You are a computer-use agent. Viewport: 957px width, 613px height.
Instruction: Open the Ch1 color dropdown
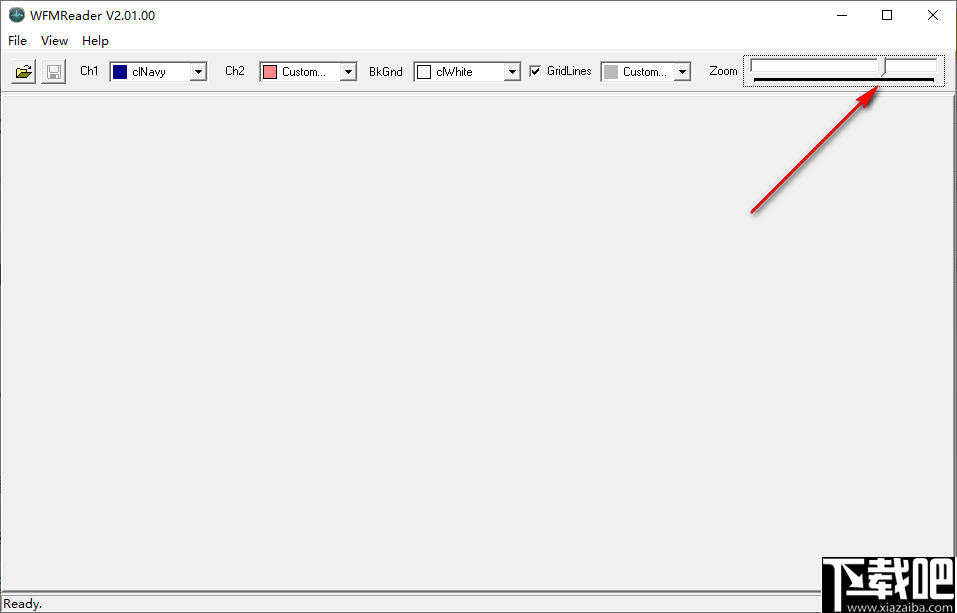197,71
